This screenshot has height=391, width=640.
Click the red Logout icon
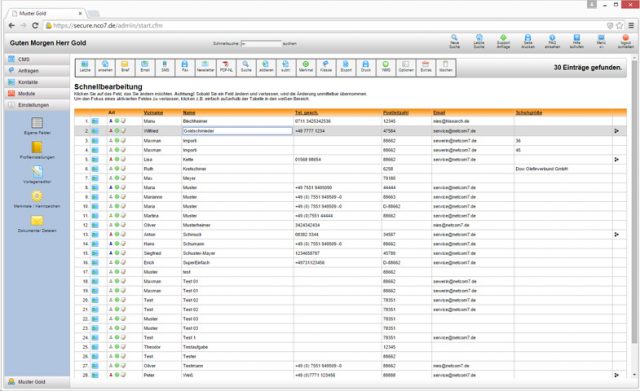pyautogui.click(x=625, y=41)
